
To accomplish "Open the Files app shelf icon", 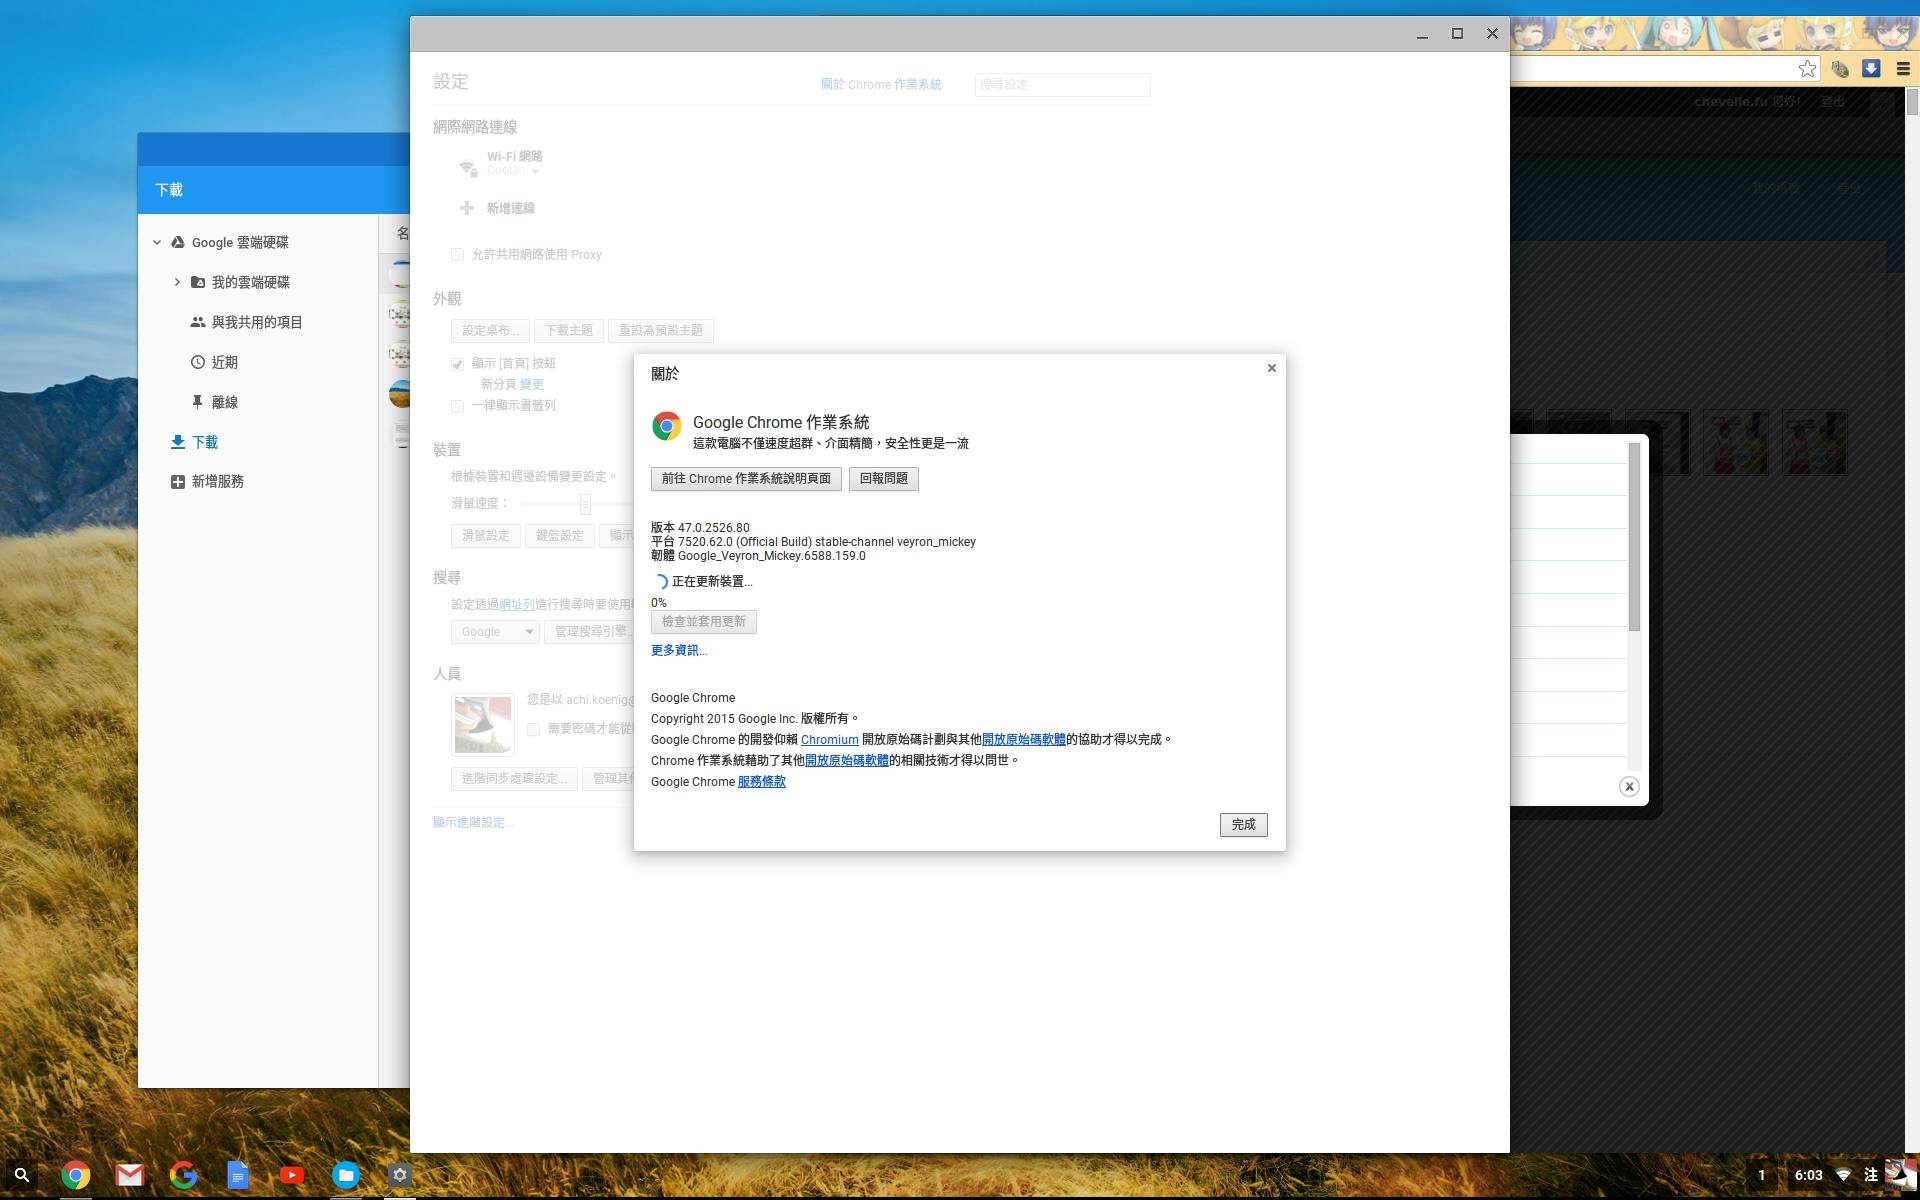I will click(x=345, y=1175).
